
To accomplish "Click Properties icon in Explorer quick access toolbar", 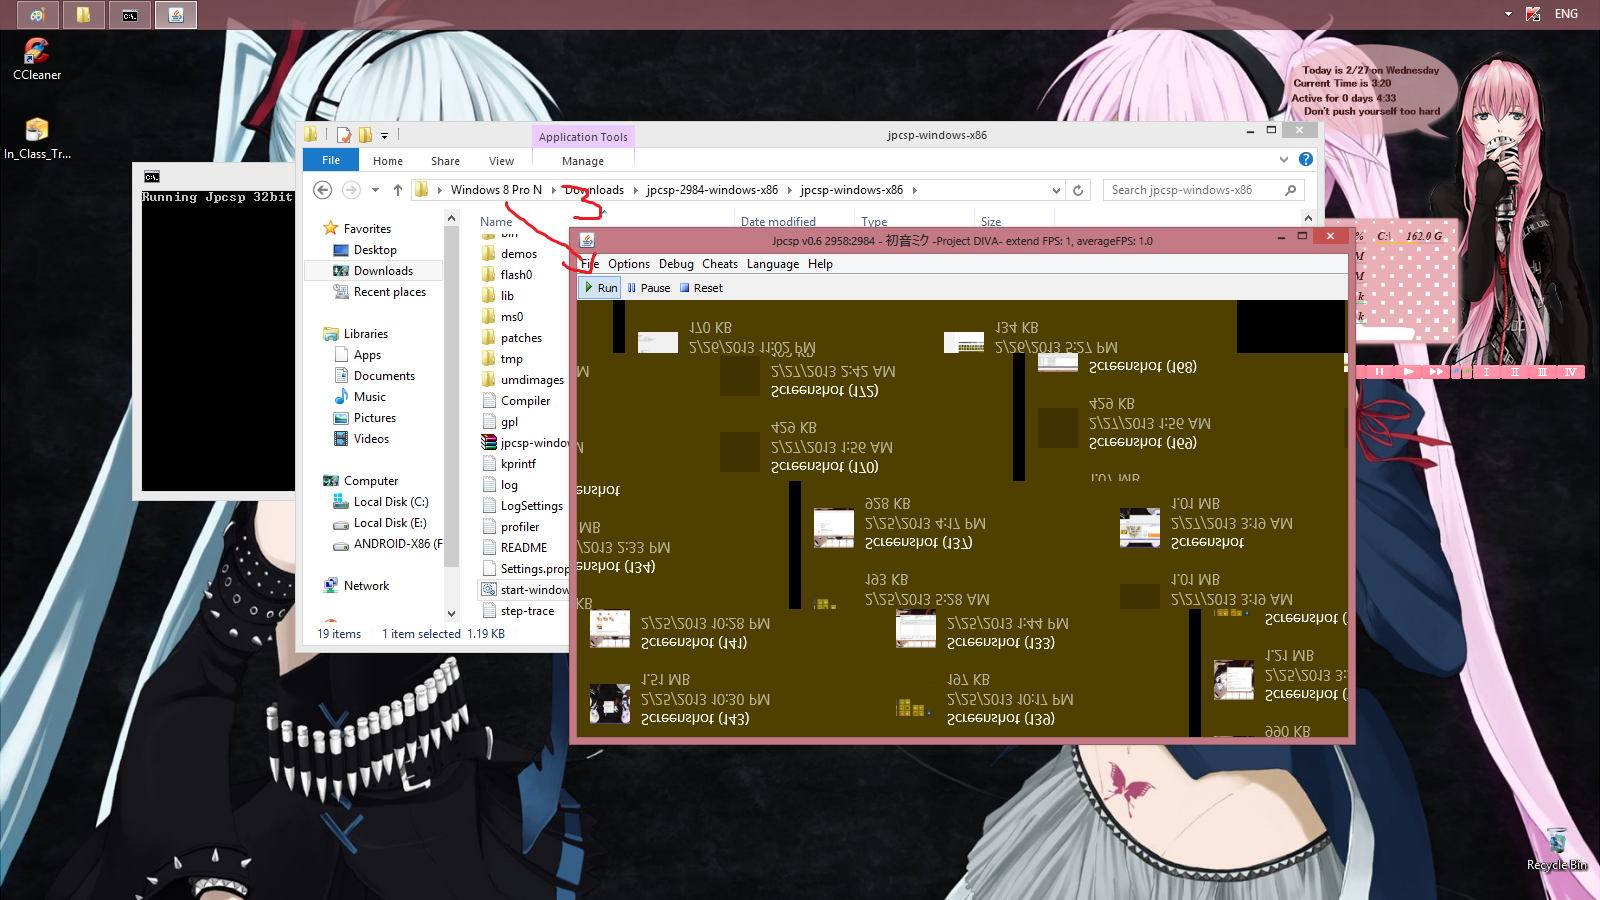I will tap(344, 135).
